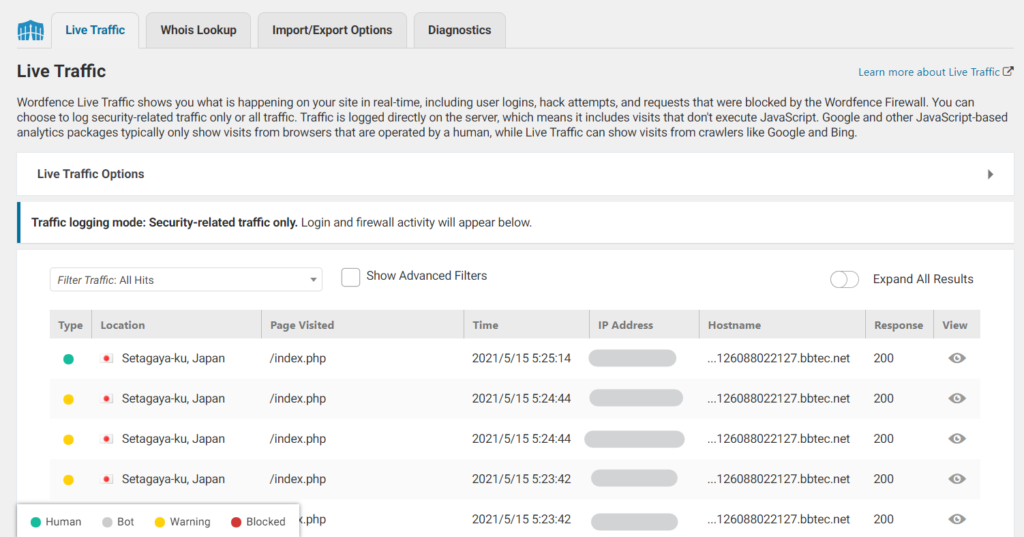Click the Human legend label
The image size is (1024, 537).
coord(63,522)
